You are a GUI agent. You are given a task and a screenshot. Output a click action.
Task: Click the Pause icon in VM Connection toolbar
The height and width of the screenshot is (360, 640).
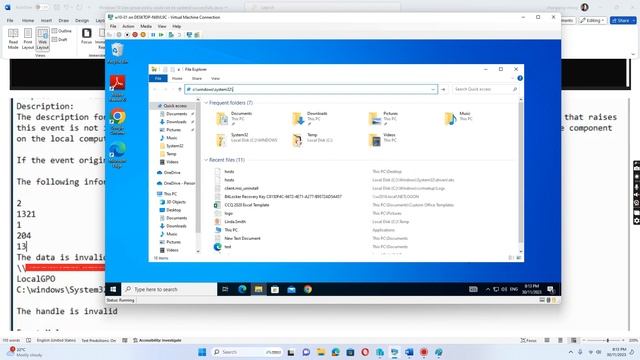(x=153, y=35)
